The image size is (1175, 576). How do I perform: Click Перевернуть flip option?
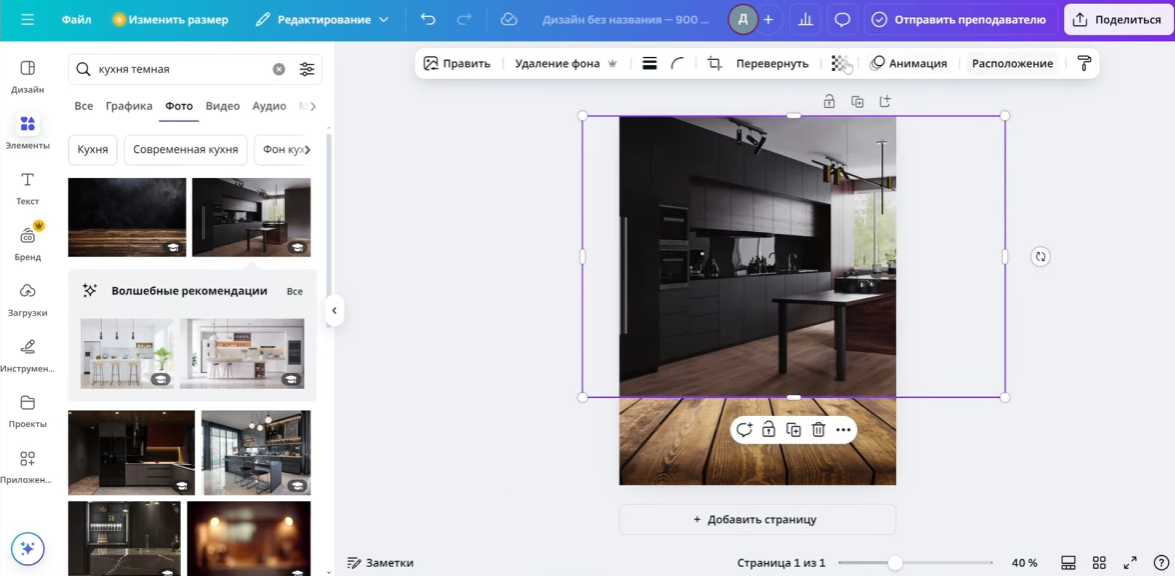[772, 64]
